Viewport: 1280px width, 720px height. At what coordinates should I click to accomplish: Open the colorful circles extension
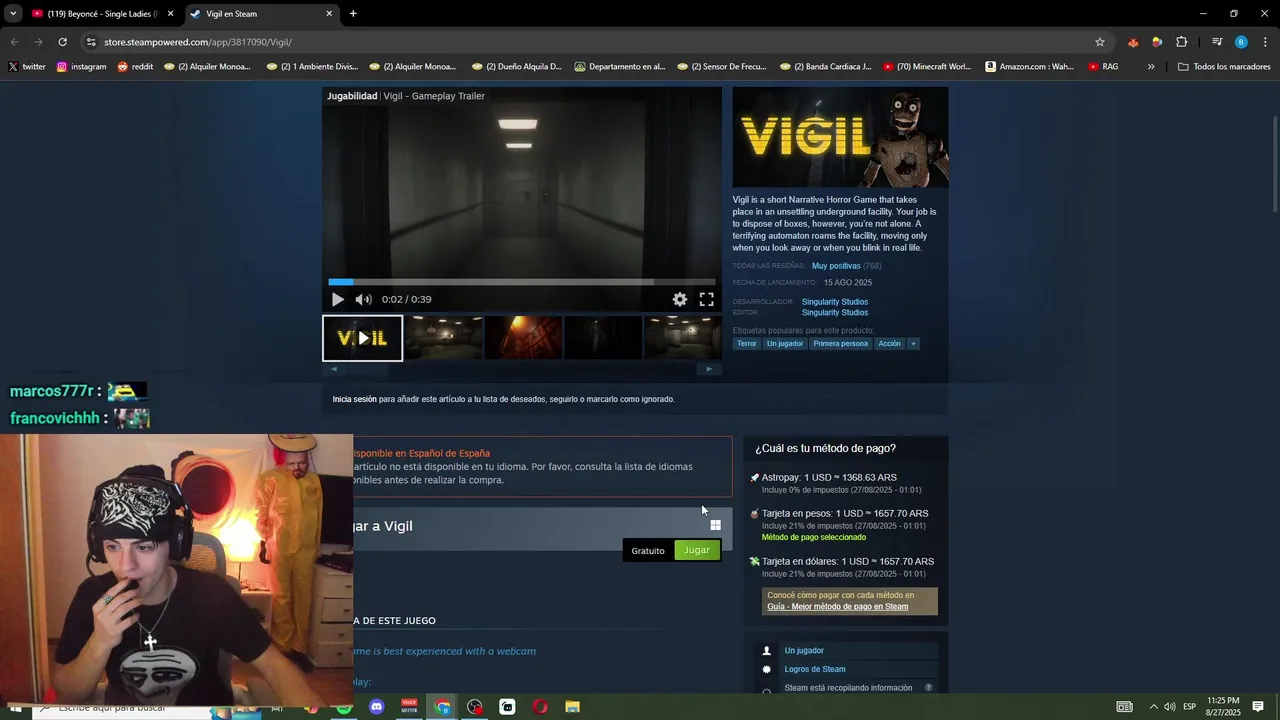point(1157,42)
